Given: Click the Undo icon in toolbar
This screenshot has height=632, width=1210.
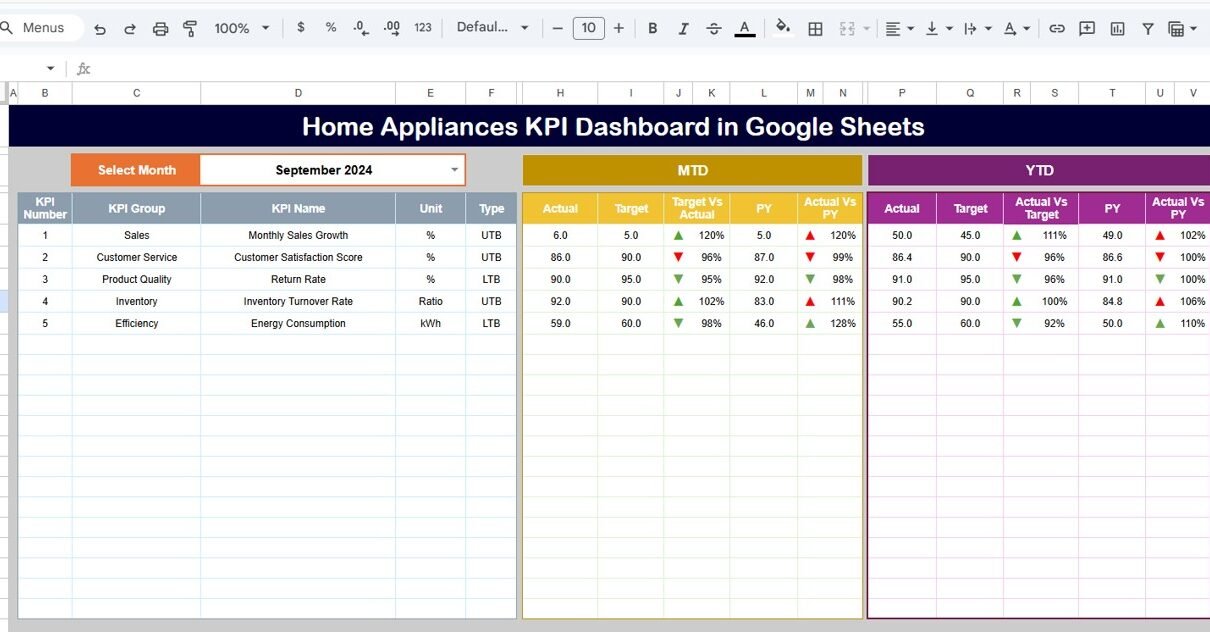Looking at the screenshot, I should [100, 29].
